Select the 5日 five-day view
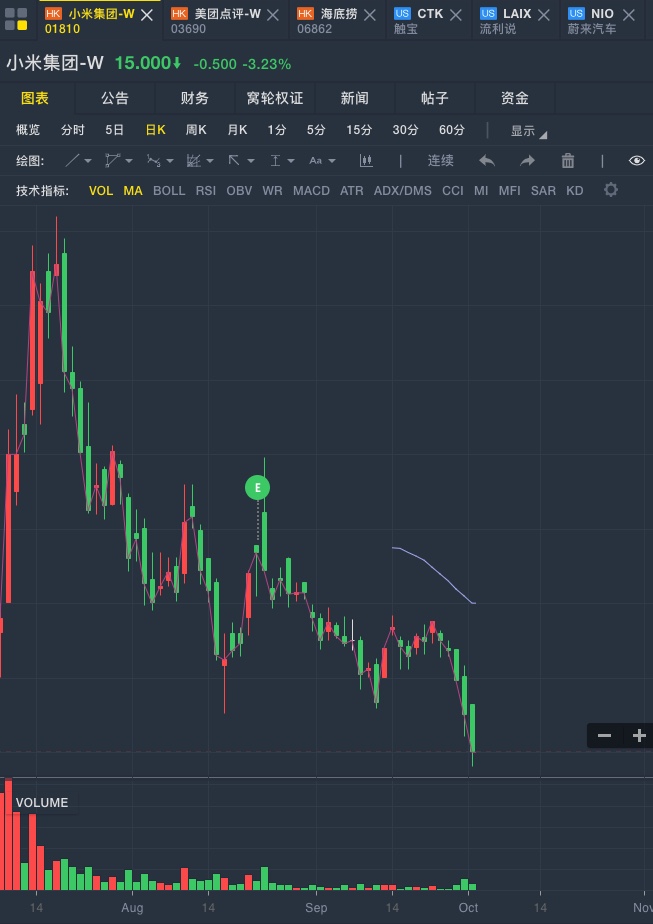This screenshot has width=653, height=924. tap(115, 130)
